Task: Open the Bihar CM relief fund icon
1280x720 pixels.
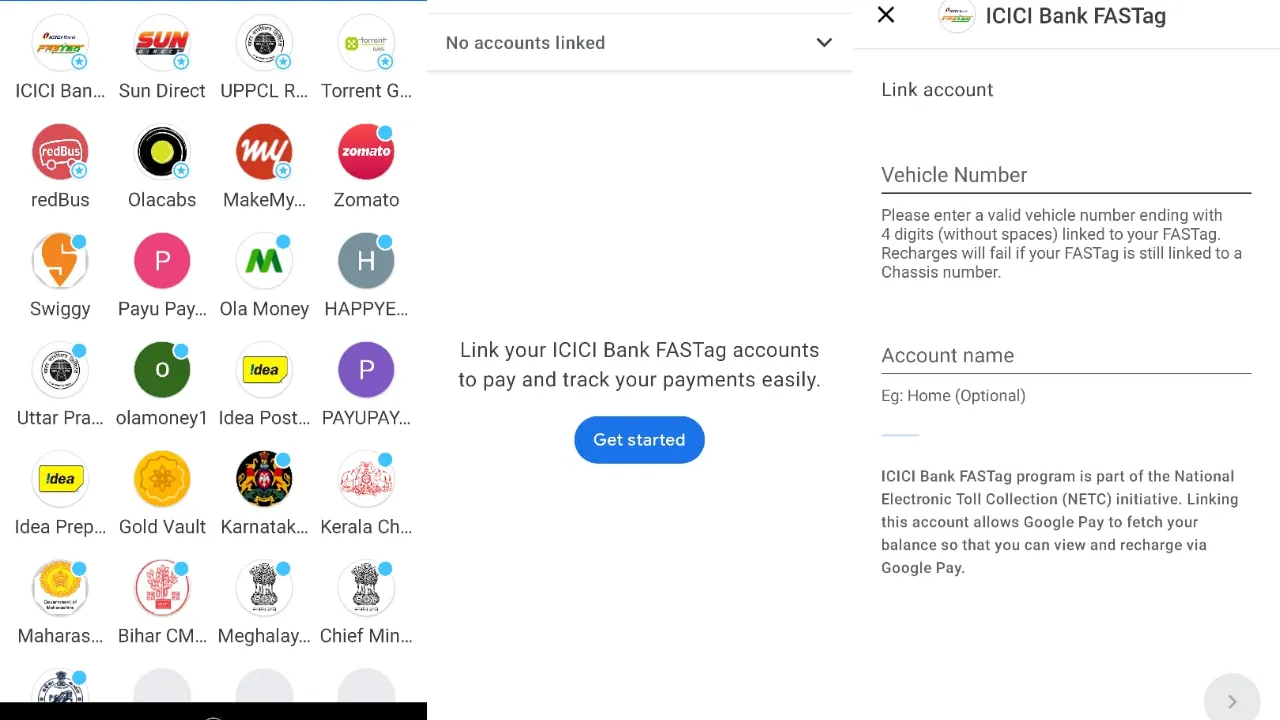Action: coord(162,588)
